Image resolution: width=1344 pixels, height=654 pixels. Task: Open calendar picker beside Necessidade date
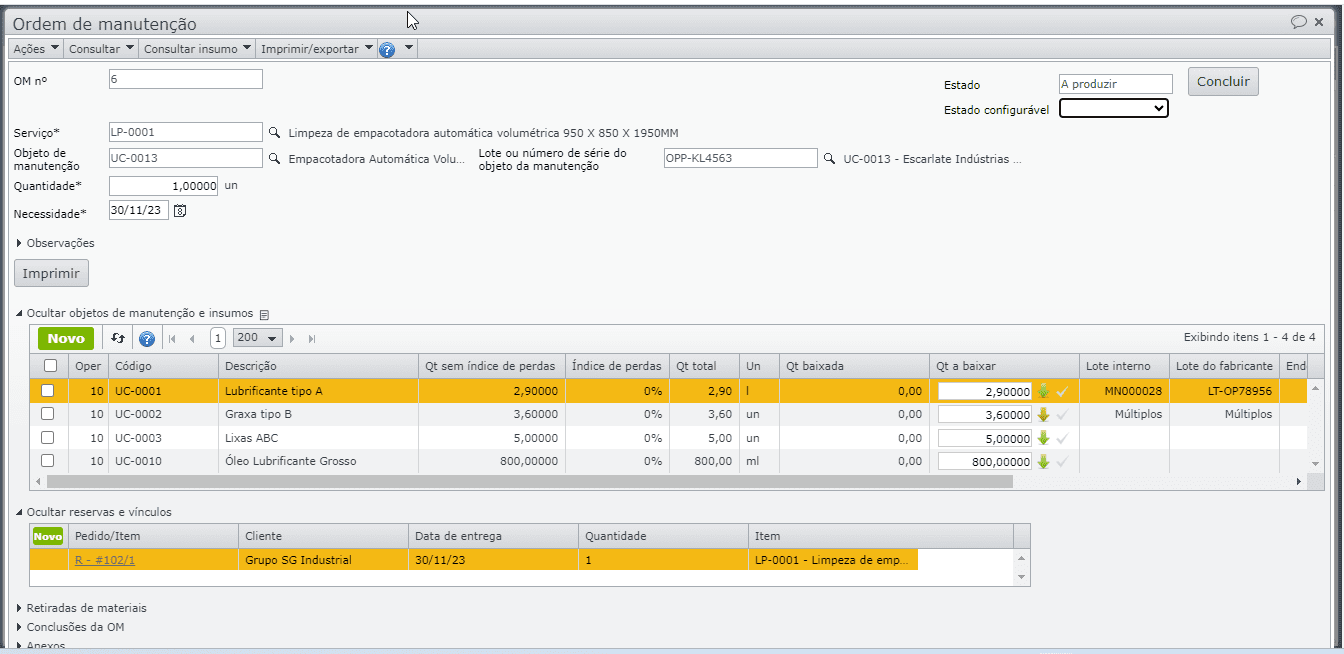pos(180,211)
